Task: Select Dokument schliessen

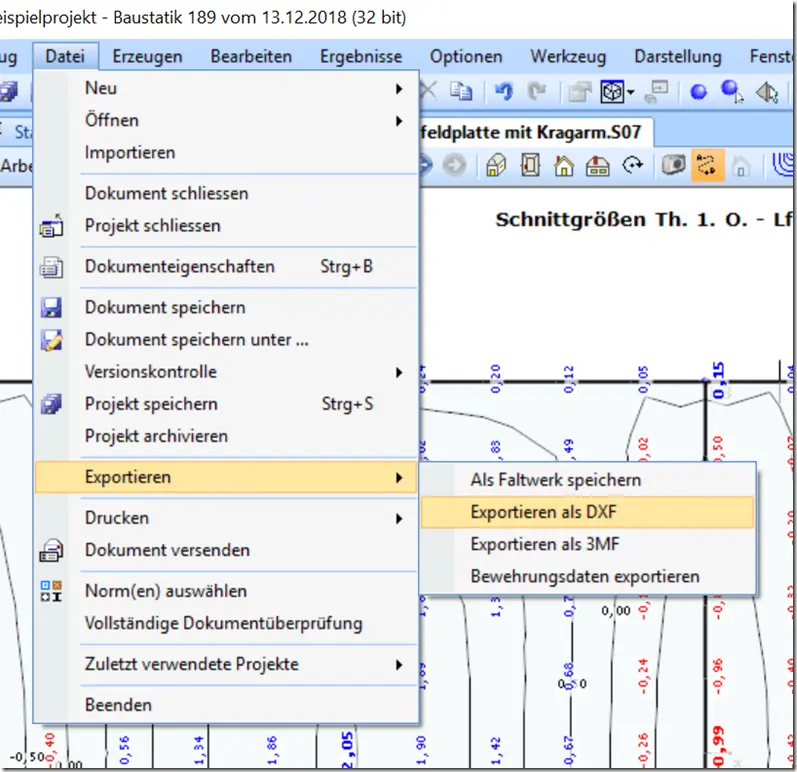Action: point(227,194)
